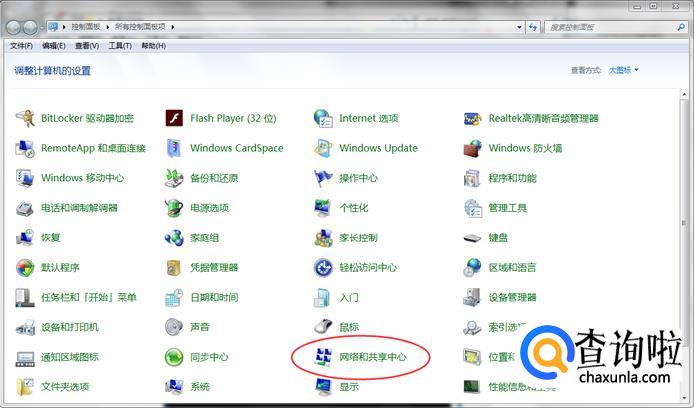This screenshot has height=408, width=694.
Task: Open 管理工具 icon
Action: click(x=472, y=208)
